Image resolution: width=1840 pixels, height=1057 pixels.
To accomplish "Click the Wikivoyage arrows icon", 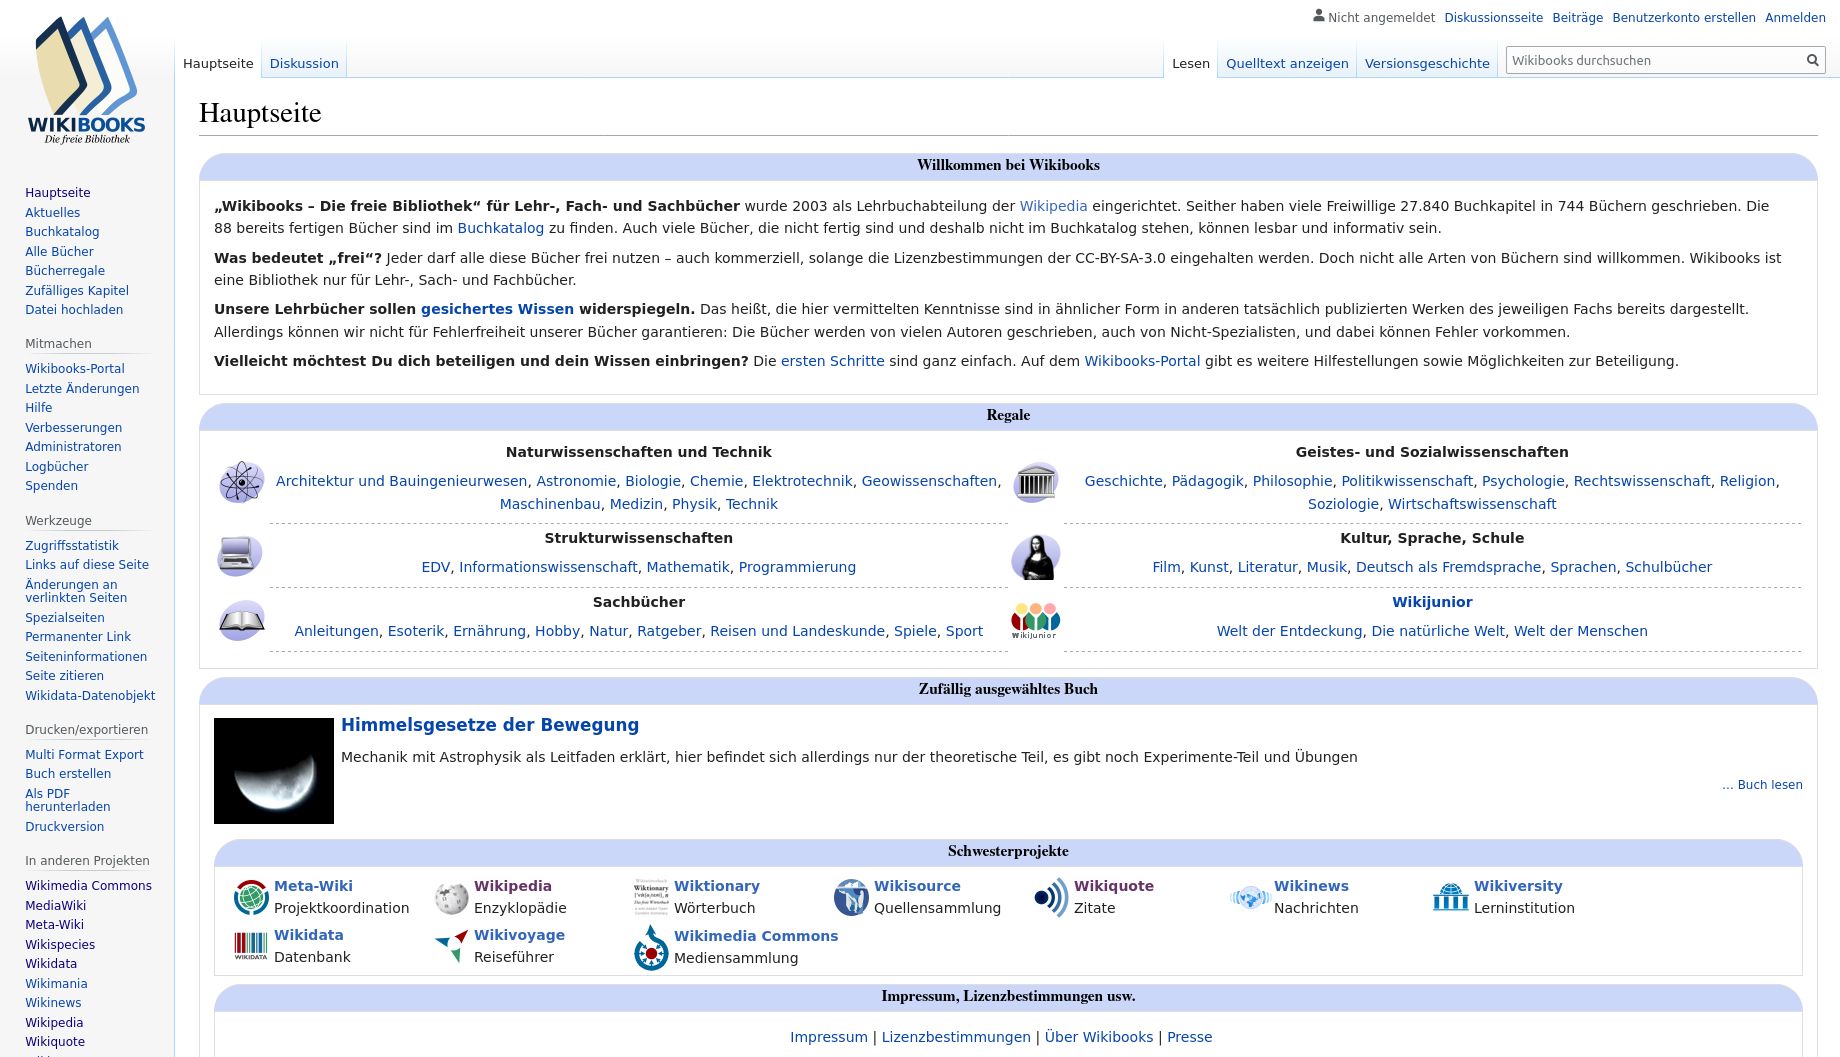I will point(452,946).
